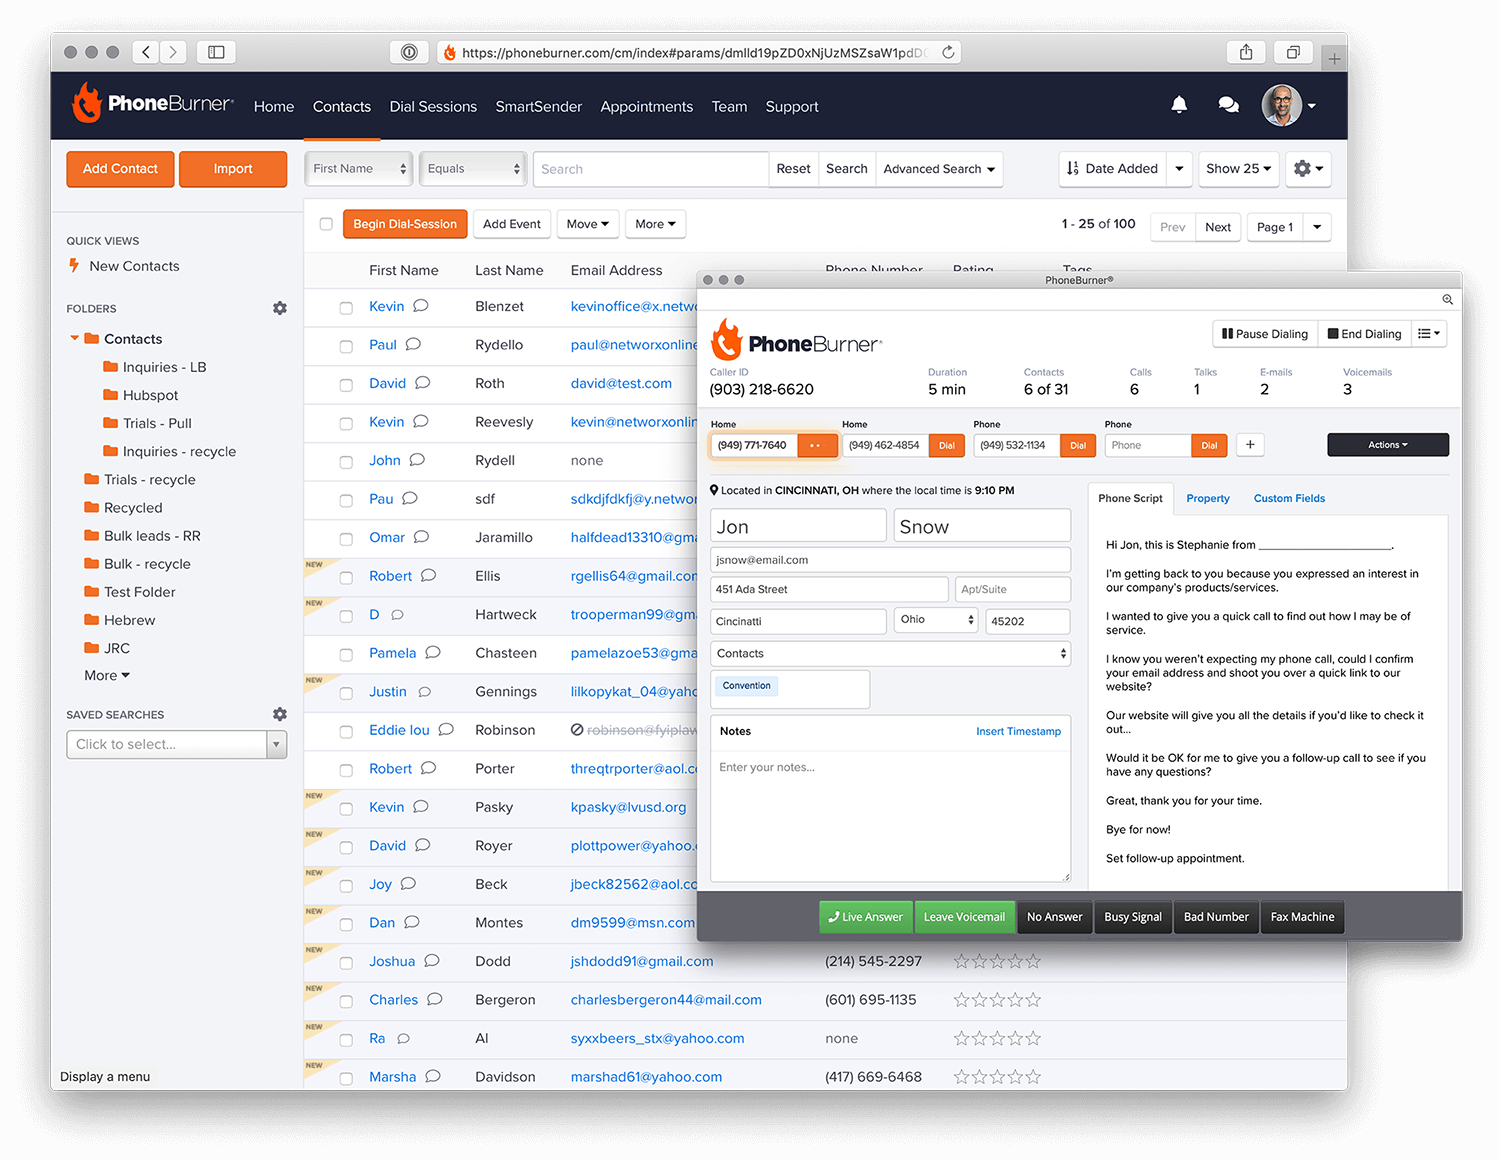1500x1160 pixels.
Task: Open the list options menu in dialer
Action: click(1429, 334)
